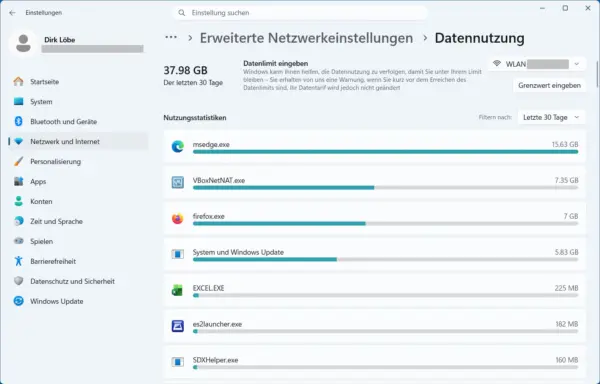Viewport: 600px width, 384px height.
Task: Maximize the Einstellungen window
Action: [x=565, y=8]
